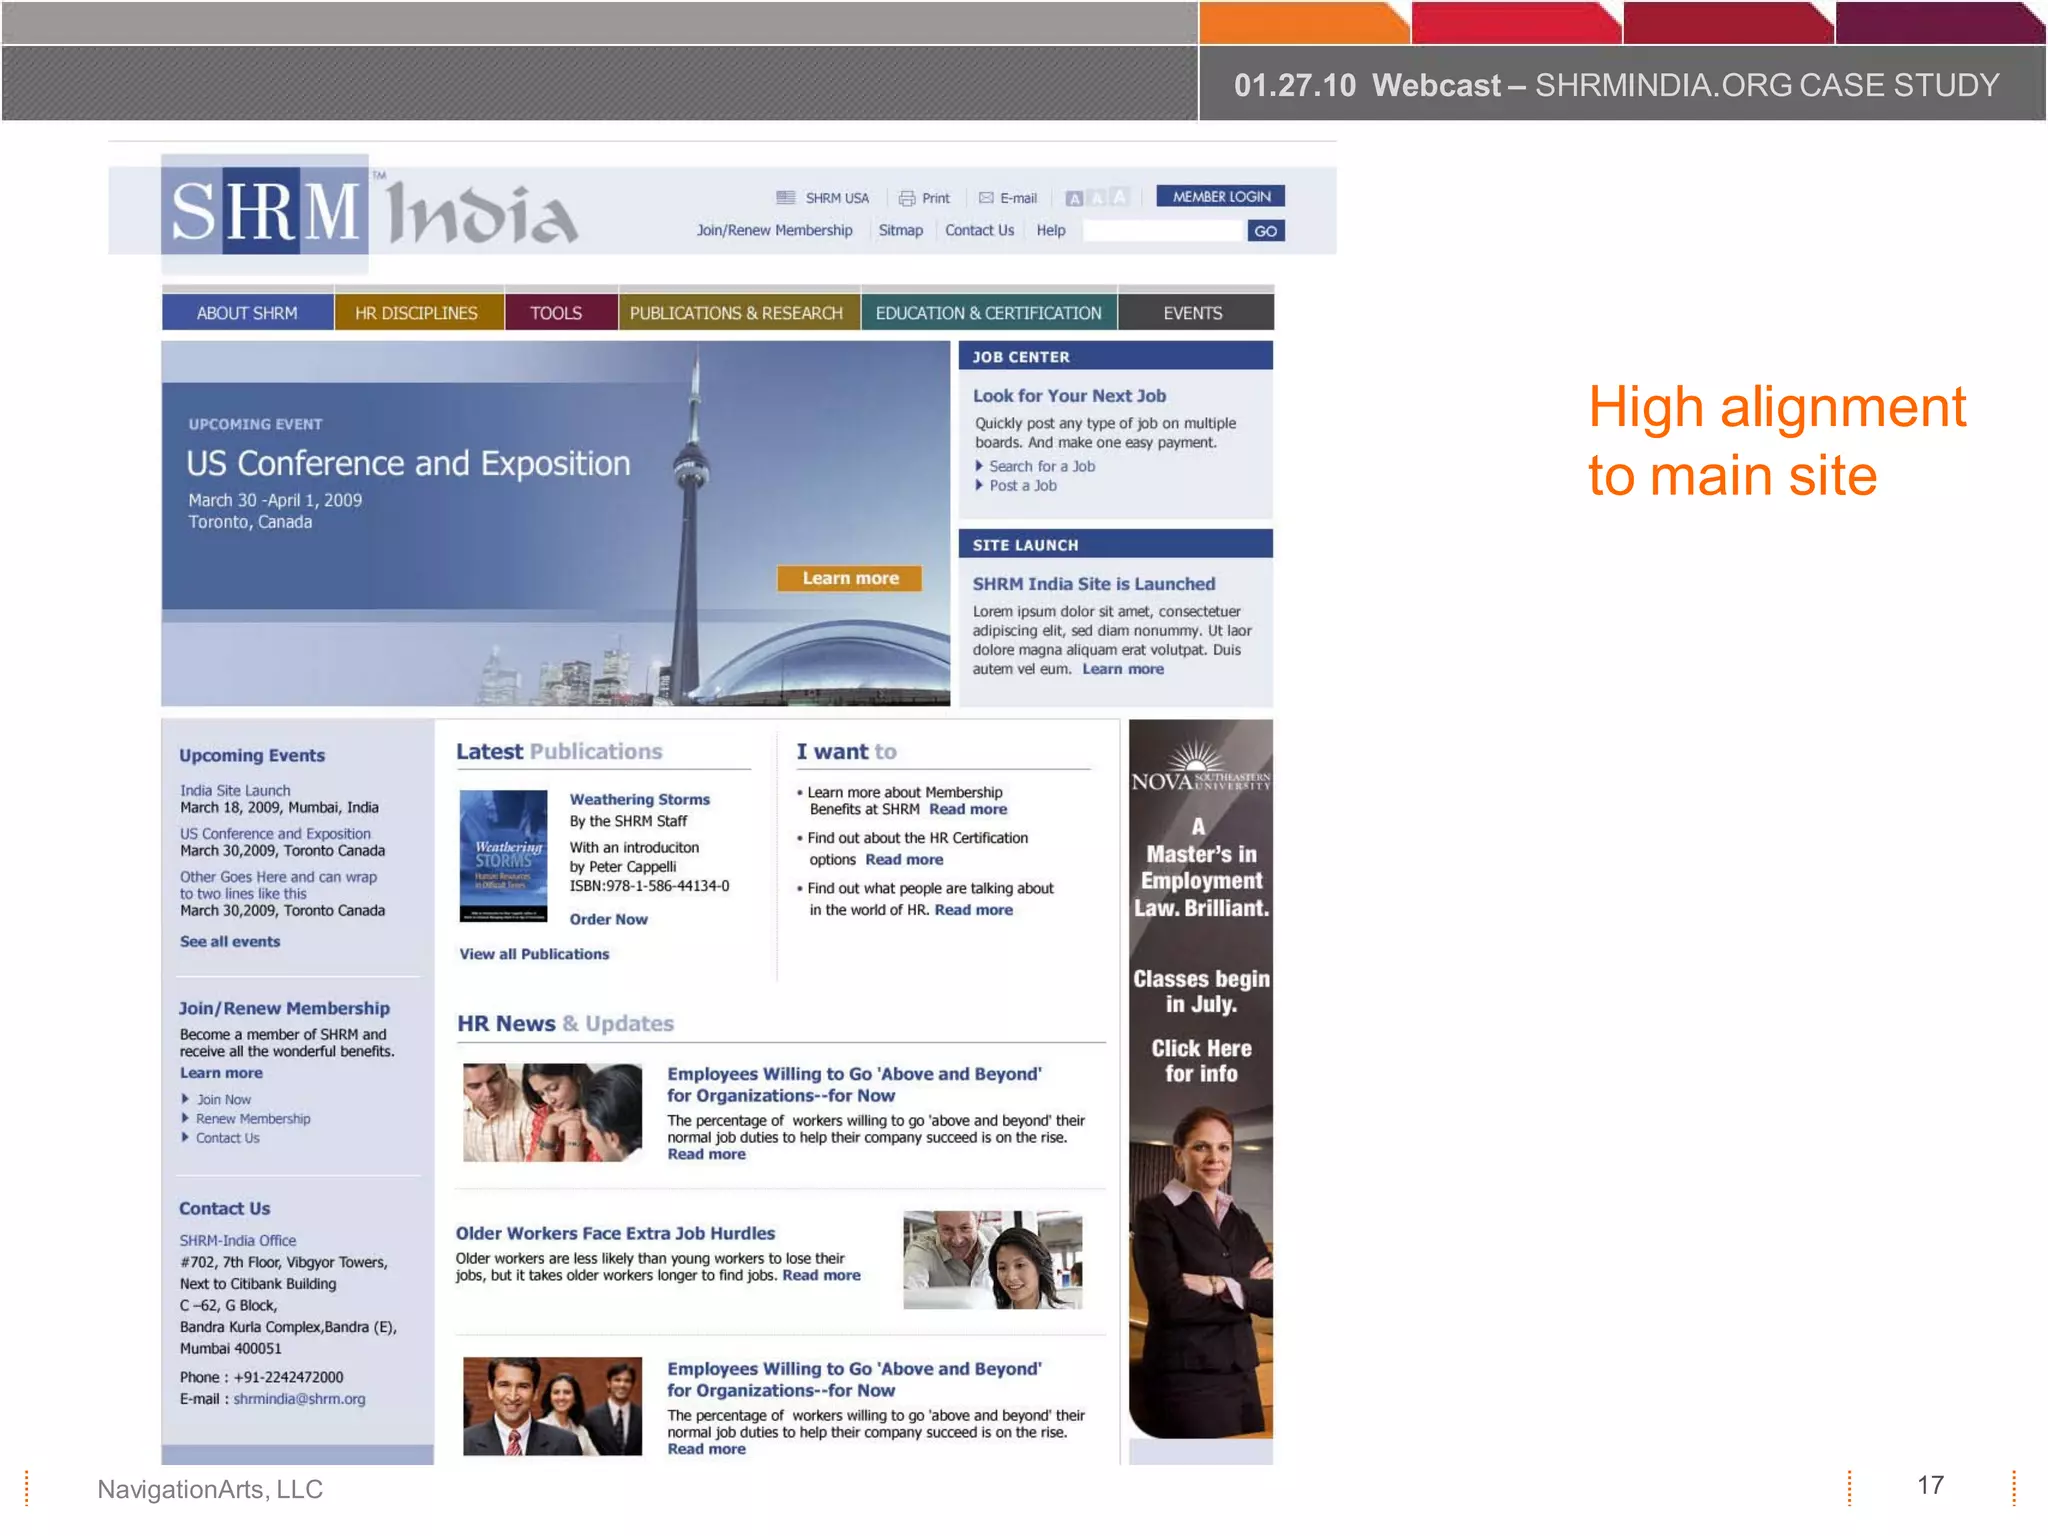Select the smallest font size A icon
2048x1536 pixels.
[1074, 198]
